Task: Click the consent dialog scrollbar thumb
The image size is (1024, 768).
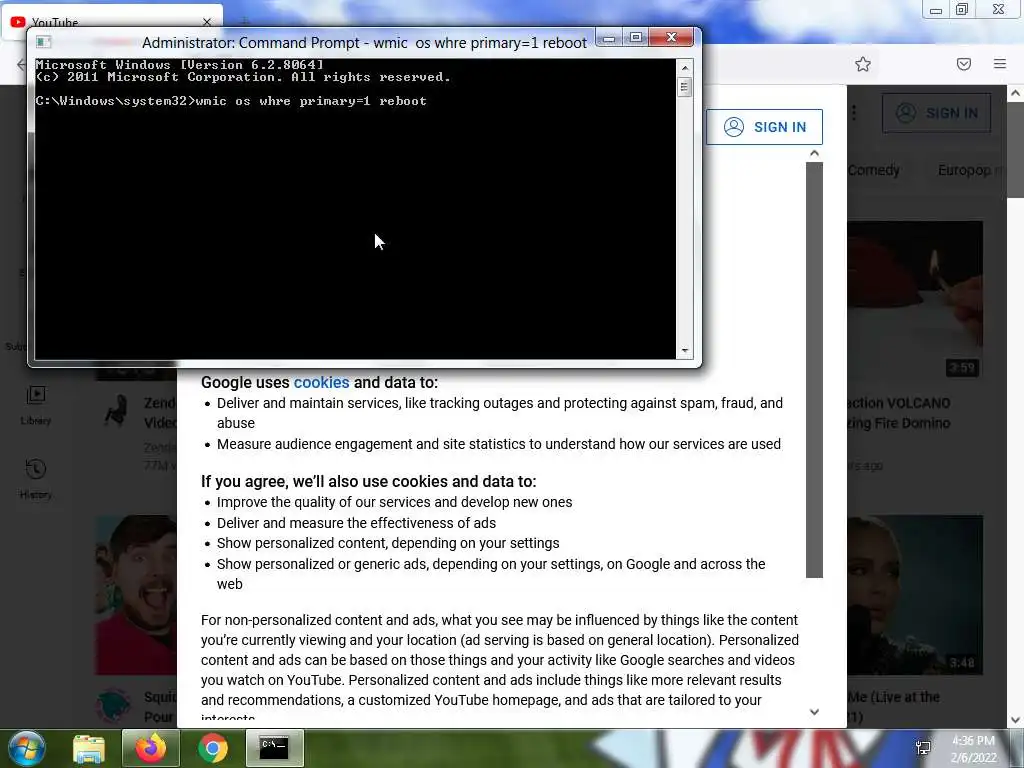Action: coord(814,370)
